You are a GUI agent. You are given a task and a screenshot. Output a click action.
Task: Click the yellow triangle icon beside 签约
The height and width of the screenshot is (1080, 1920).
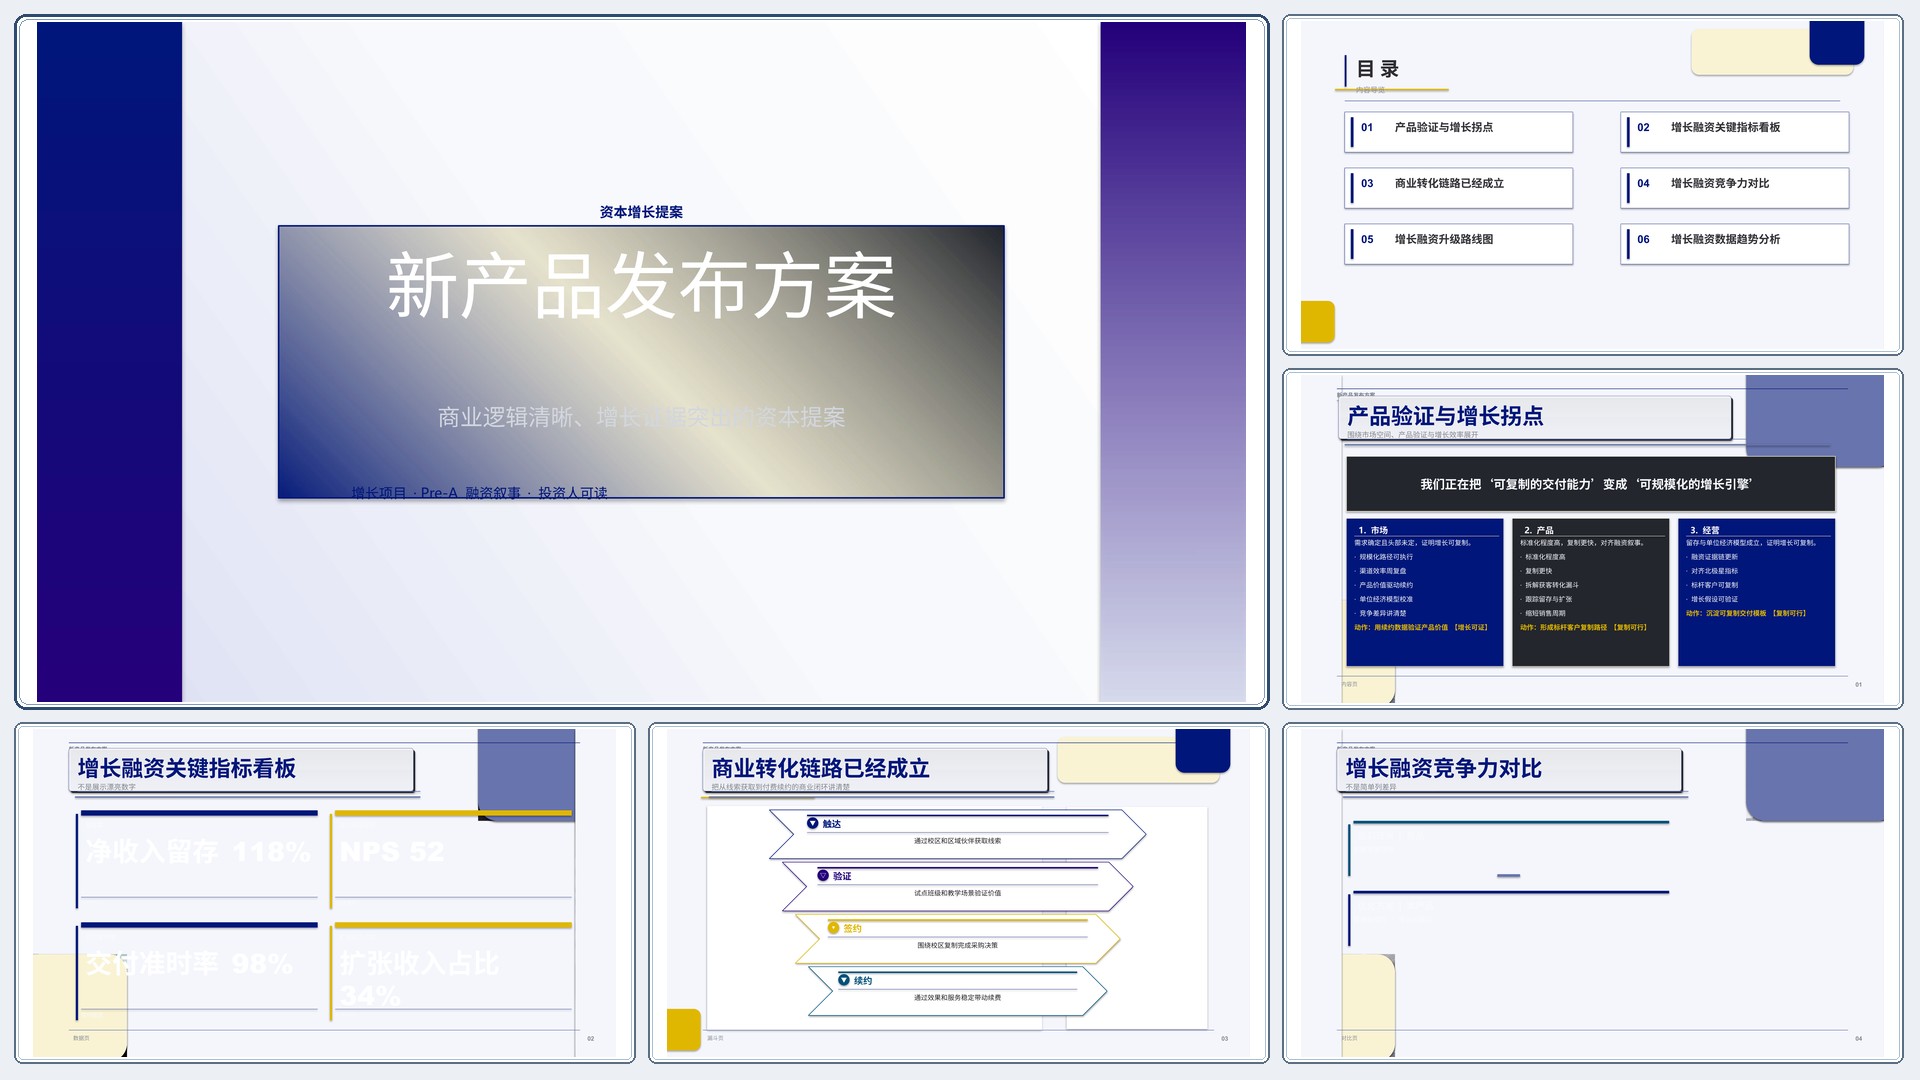[833, 928]
